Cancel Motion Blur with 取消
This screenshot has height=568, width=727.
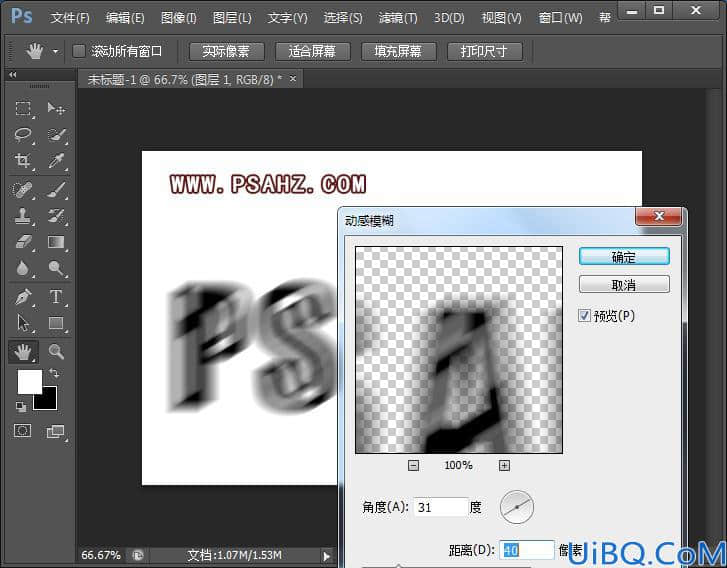(624, 284)
